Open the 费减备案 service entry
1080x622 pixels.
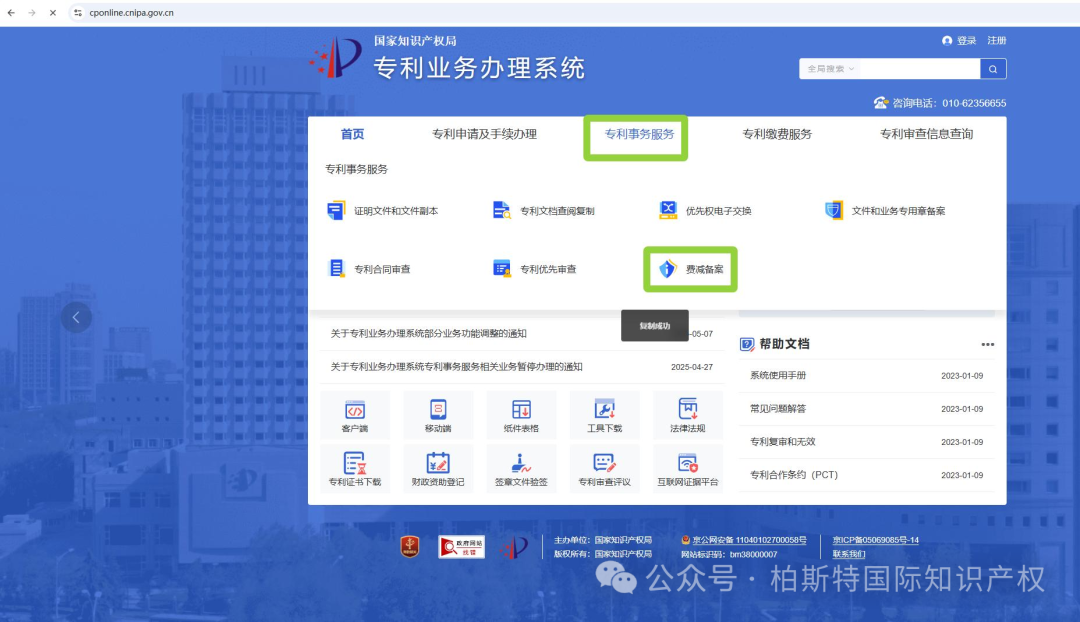point(691,268)
